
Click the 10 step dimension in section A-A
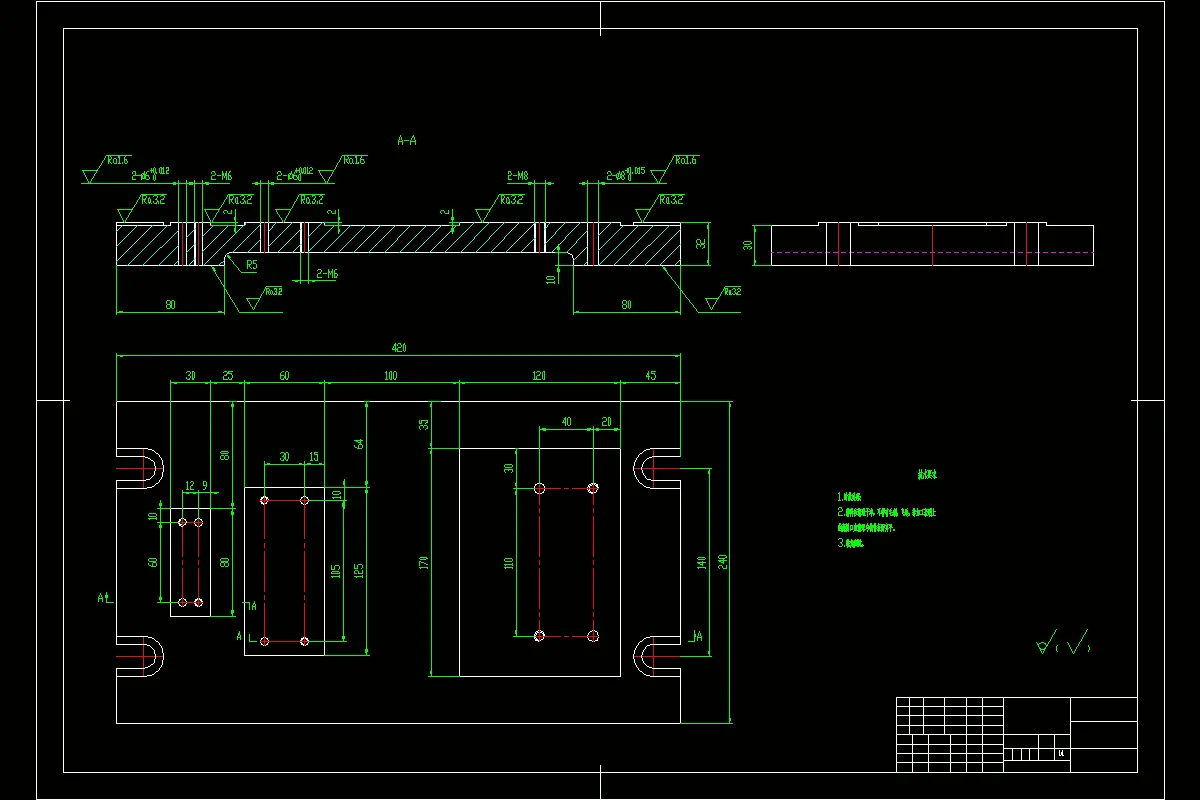[x=551, y=278]
